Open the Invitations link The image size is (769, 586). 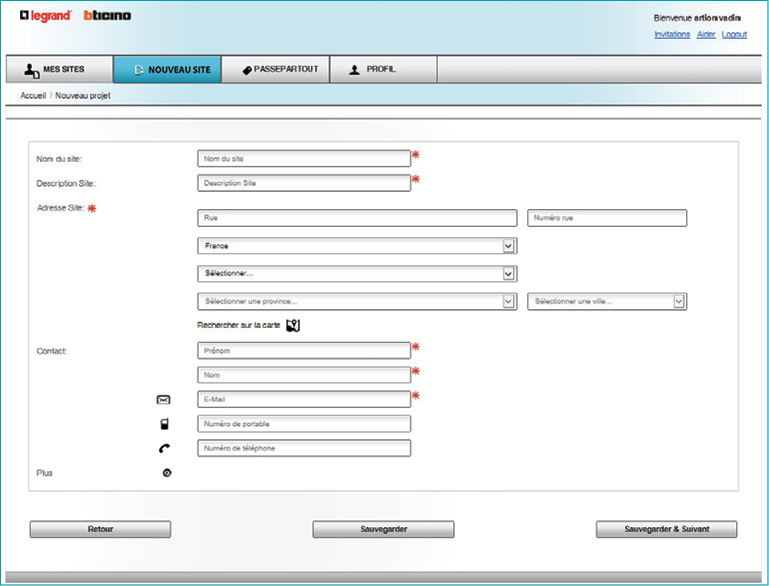(672, 34)
